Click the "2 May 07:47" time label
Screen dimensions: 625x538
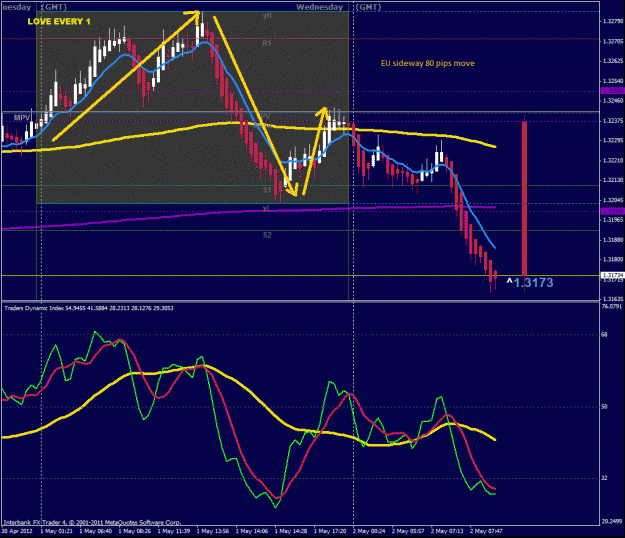point(487,531)
